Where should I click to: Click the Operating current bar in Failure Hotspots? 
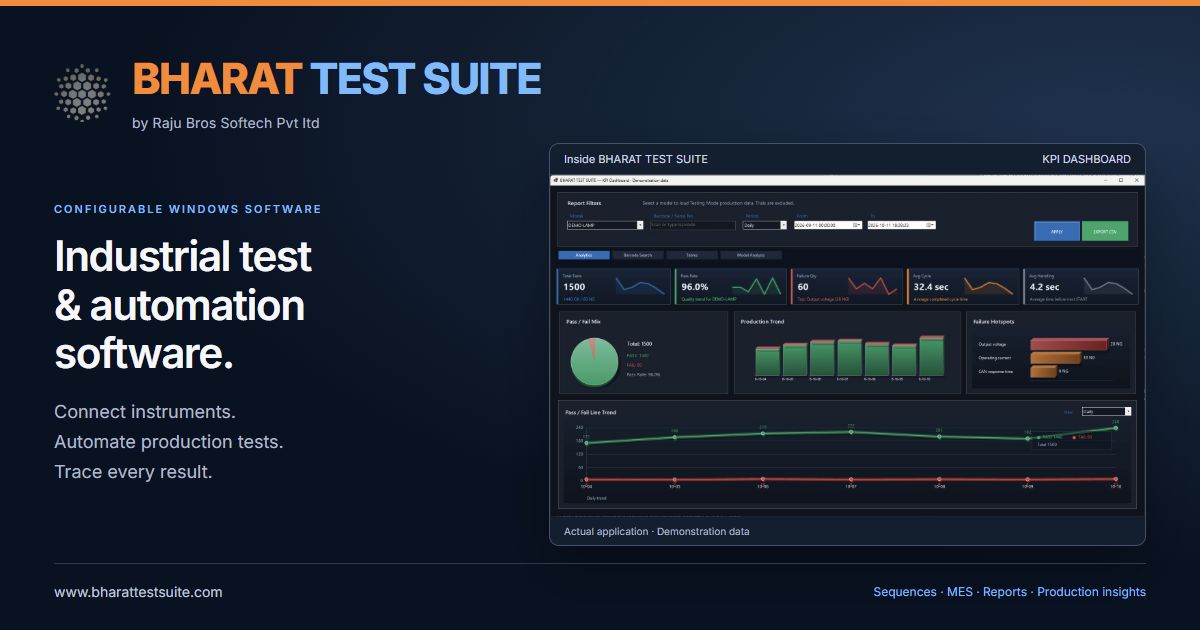(1055, 358)
